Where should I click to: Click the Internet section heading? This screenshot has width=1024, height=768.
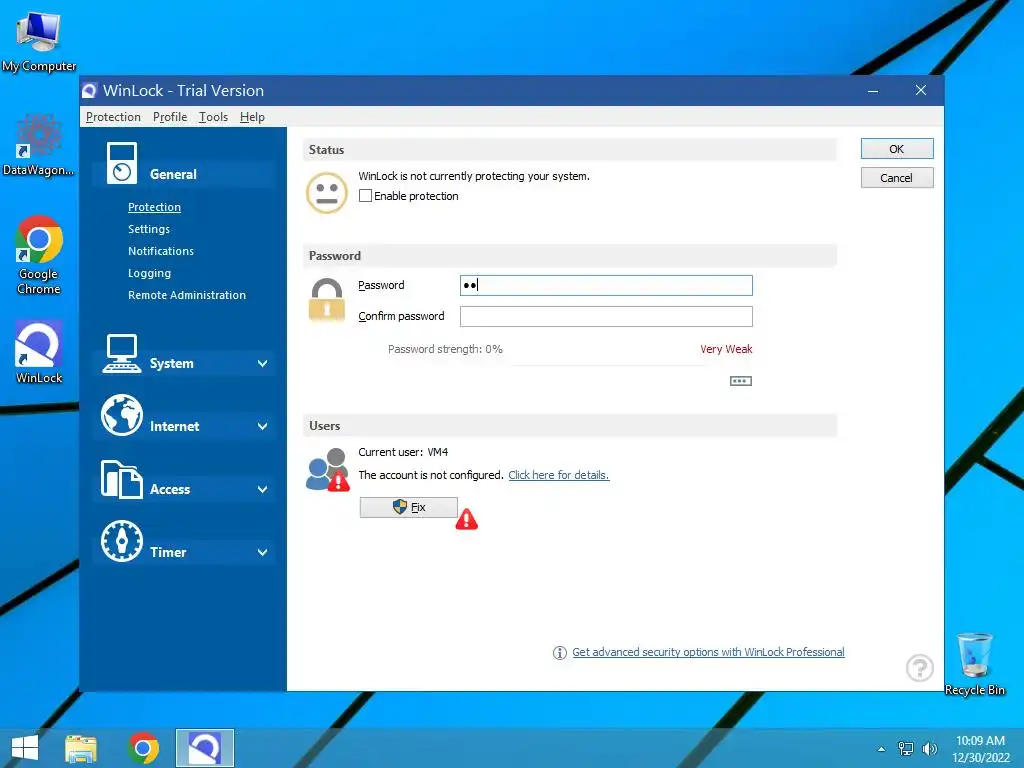coord(174,426)
